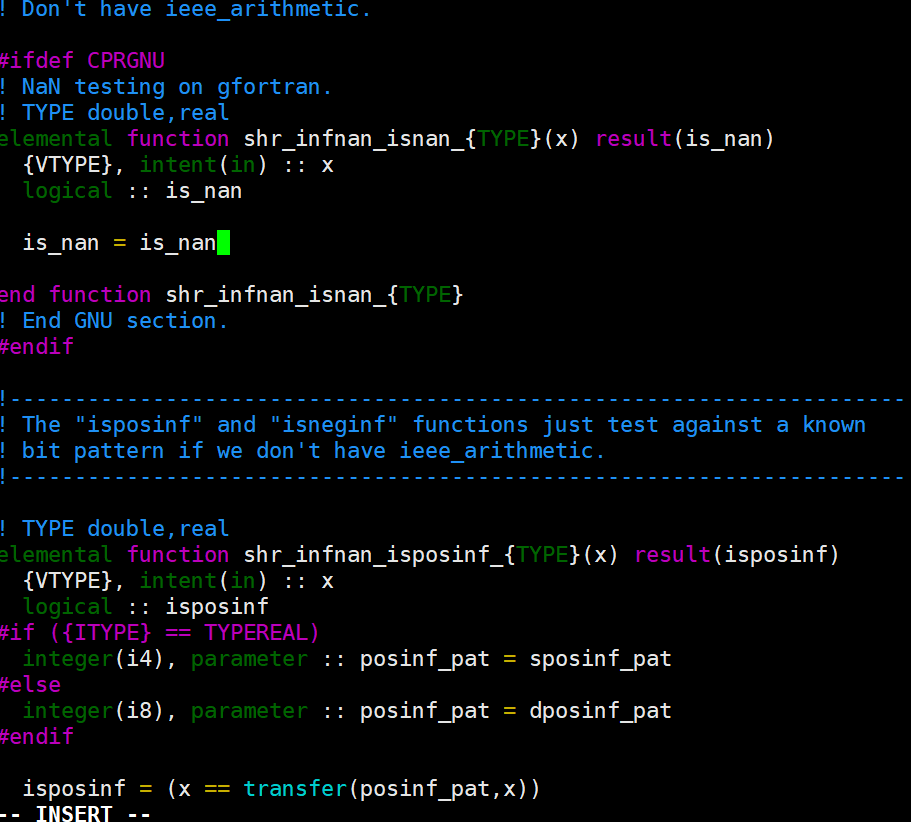This screenshot has width=911, height=822.
Task: Click the 'logical :: is_nan' declaration
Action: pyautogui.click(x=132, y=191)
